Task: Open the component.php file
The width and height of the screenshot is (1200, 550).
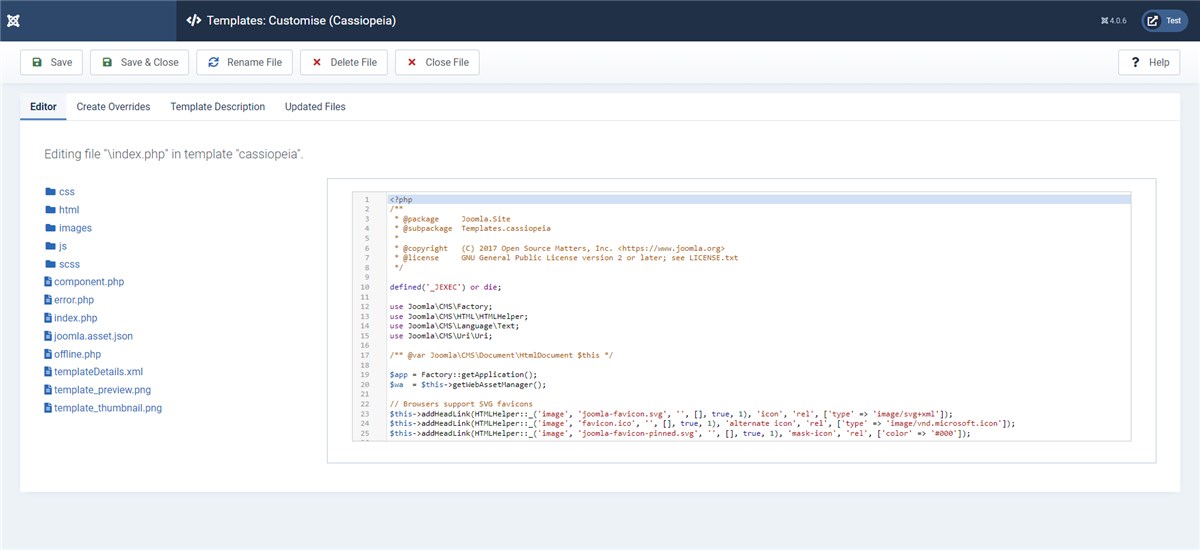Action: tap(89, 282)
